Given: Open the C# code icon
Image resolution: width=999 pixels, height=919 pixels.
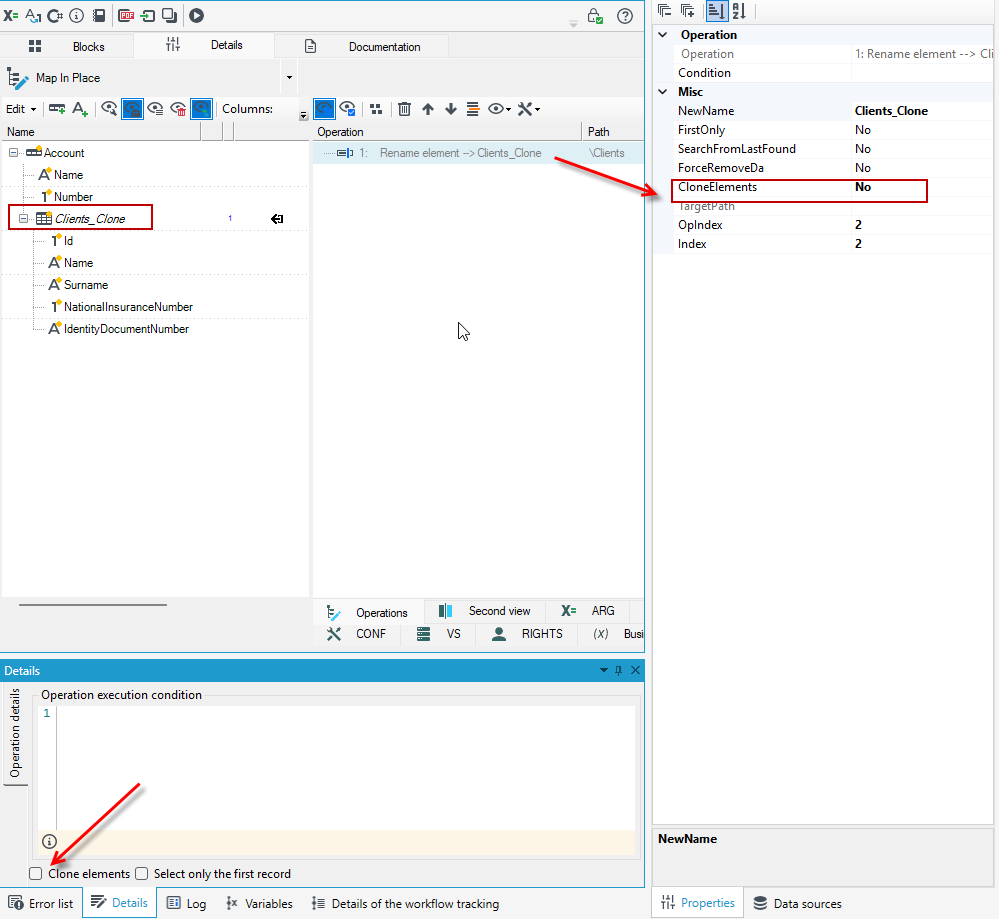Looking at the screenshot, I should 55,15.
